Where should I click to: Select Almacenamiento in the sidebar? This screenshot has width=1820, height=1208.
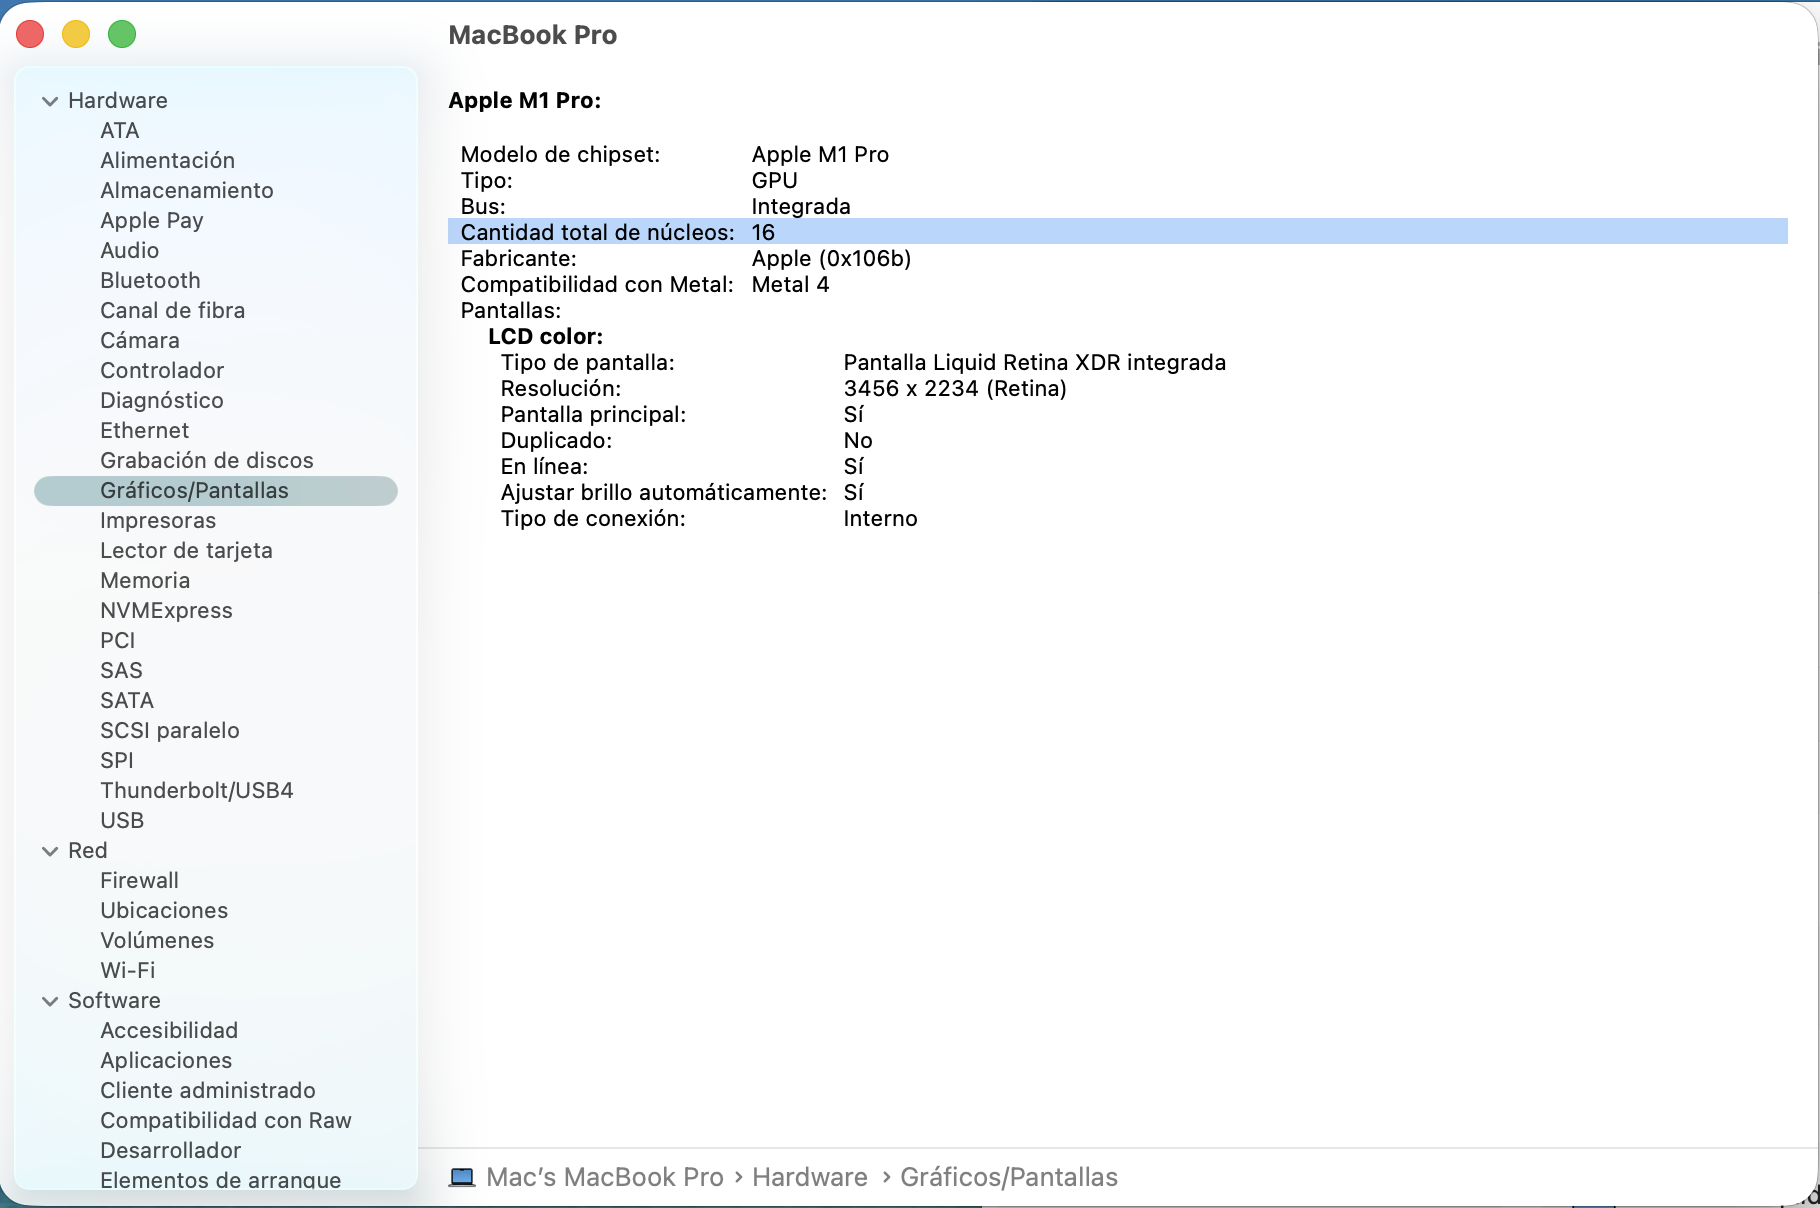point(186,190)
